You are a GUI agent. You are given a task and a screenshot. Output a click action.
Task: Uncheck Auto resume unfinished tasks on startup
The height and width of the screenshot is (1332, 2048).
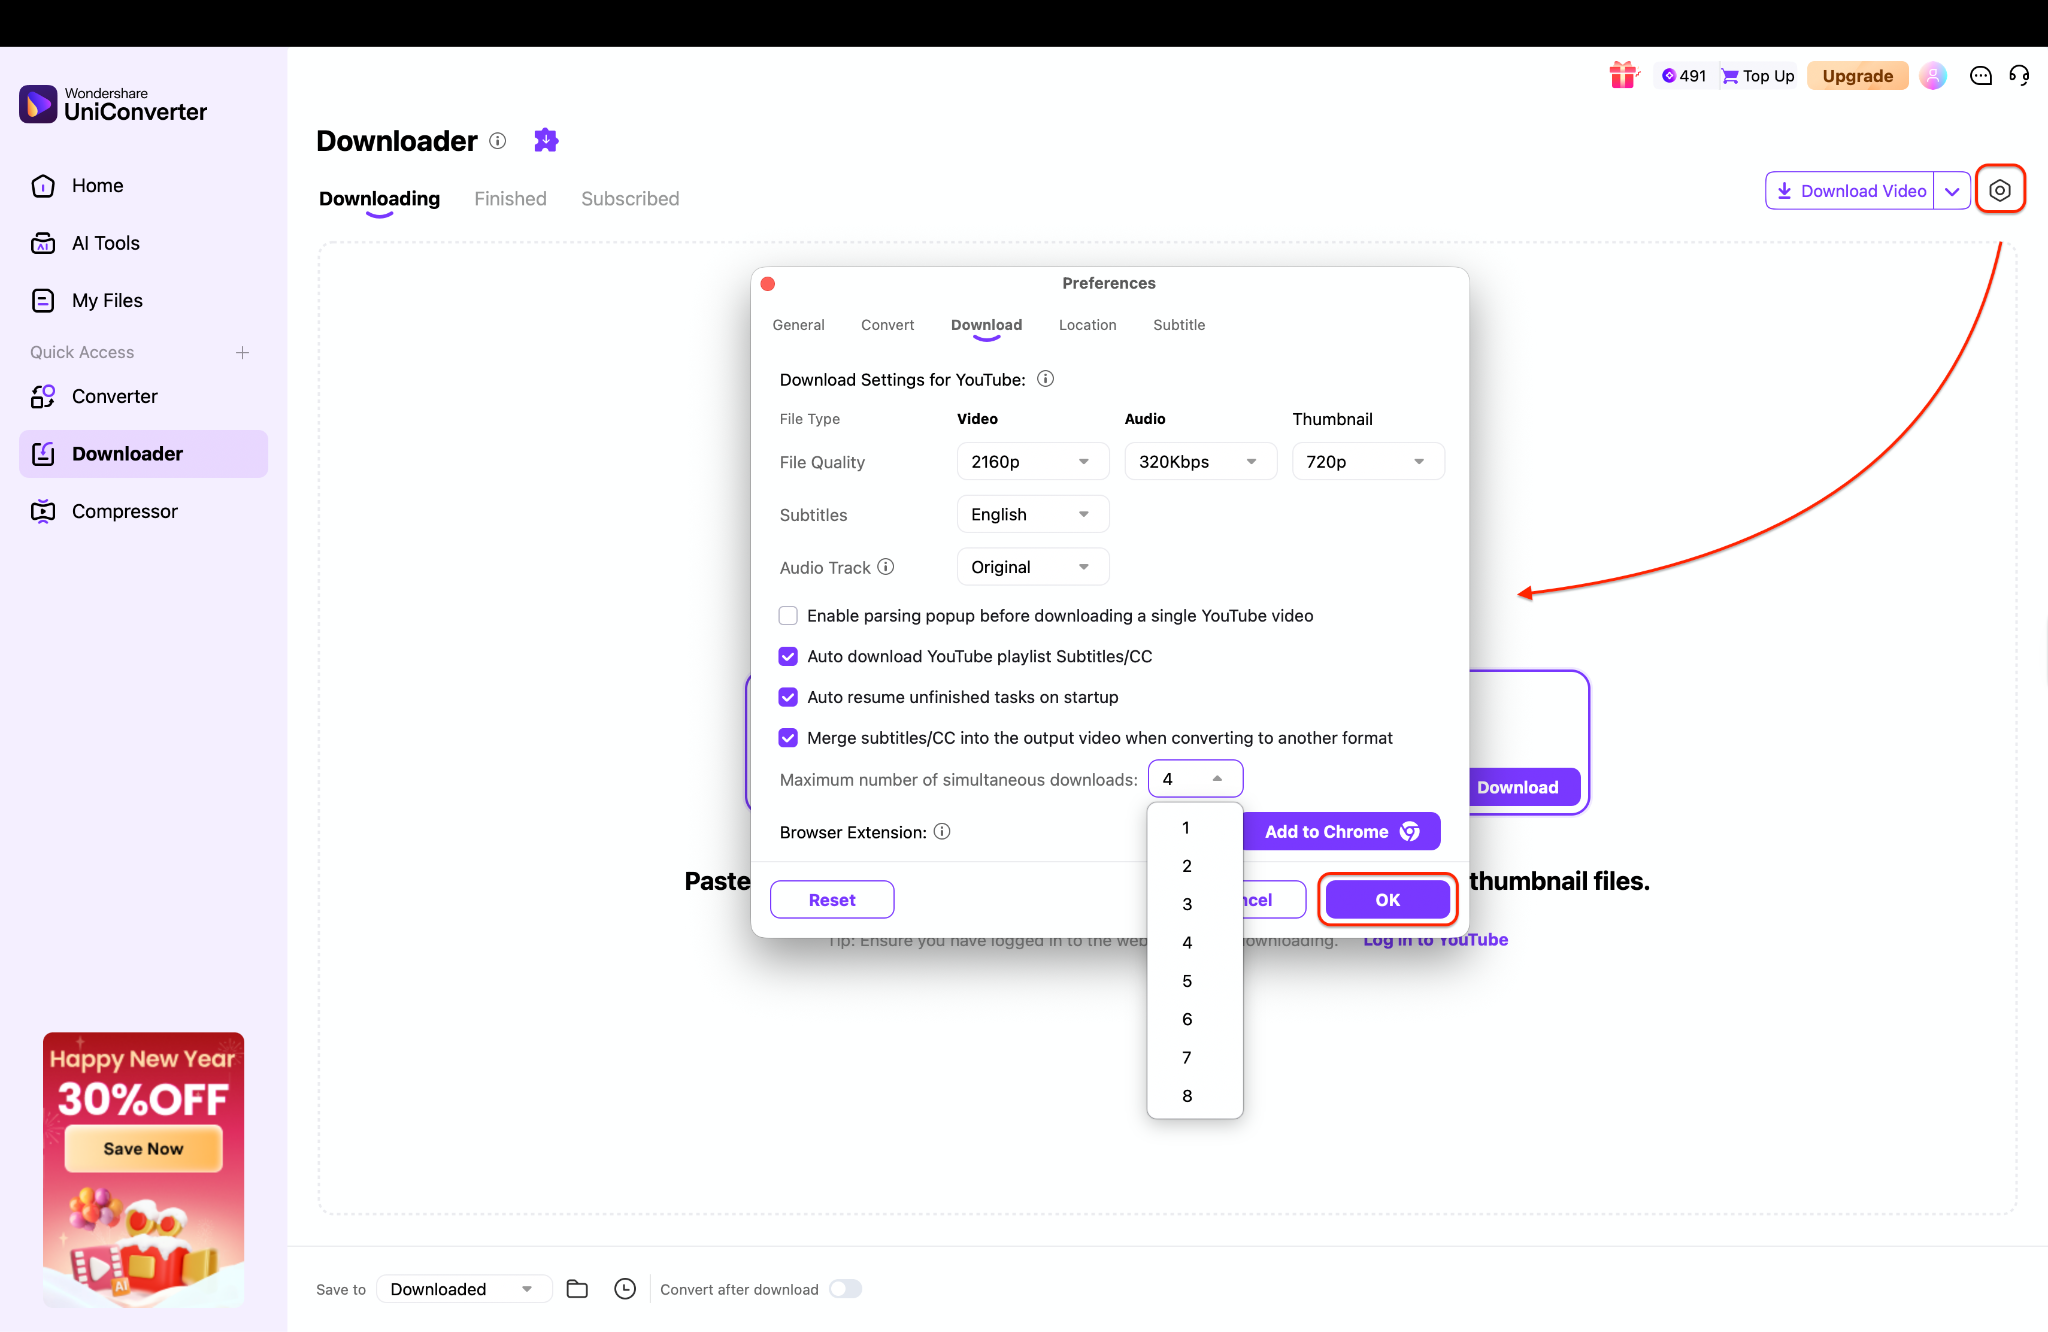(x=788, y=697)
